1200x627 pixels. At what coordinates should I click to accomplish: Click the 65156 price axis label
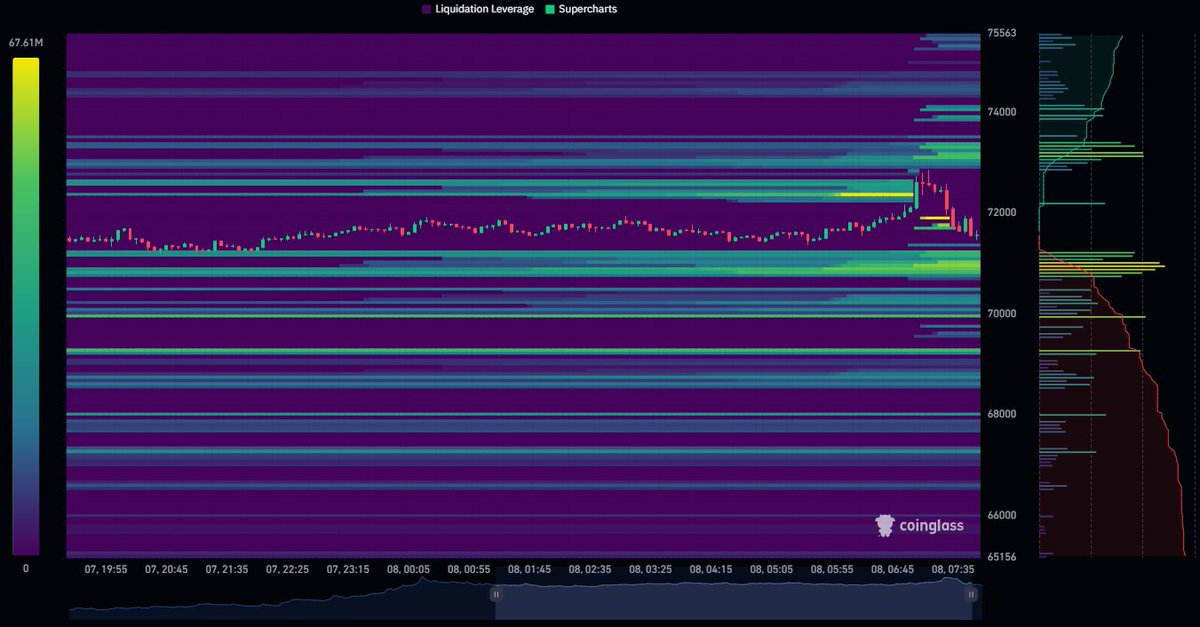[1003, 556]
